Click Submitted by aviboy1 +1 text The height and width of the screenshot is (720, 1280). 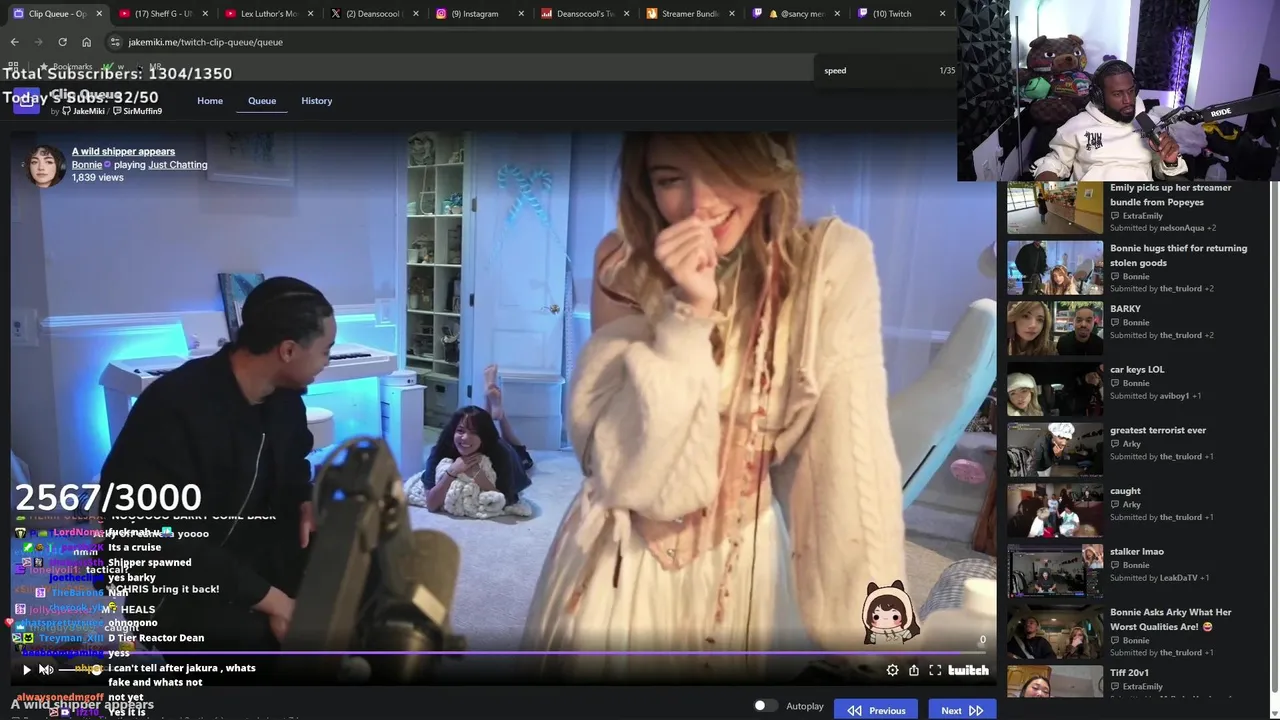coord(1155,396)
